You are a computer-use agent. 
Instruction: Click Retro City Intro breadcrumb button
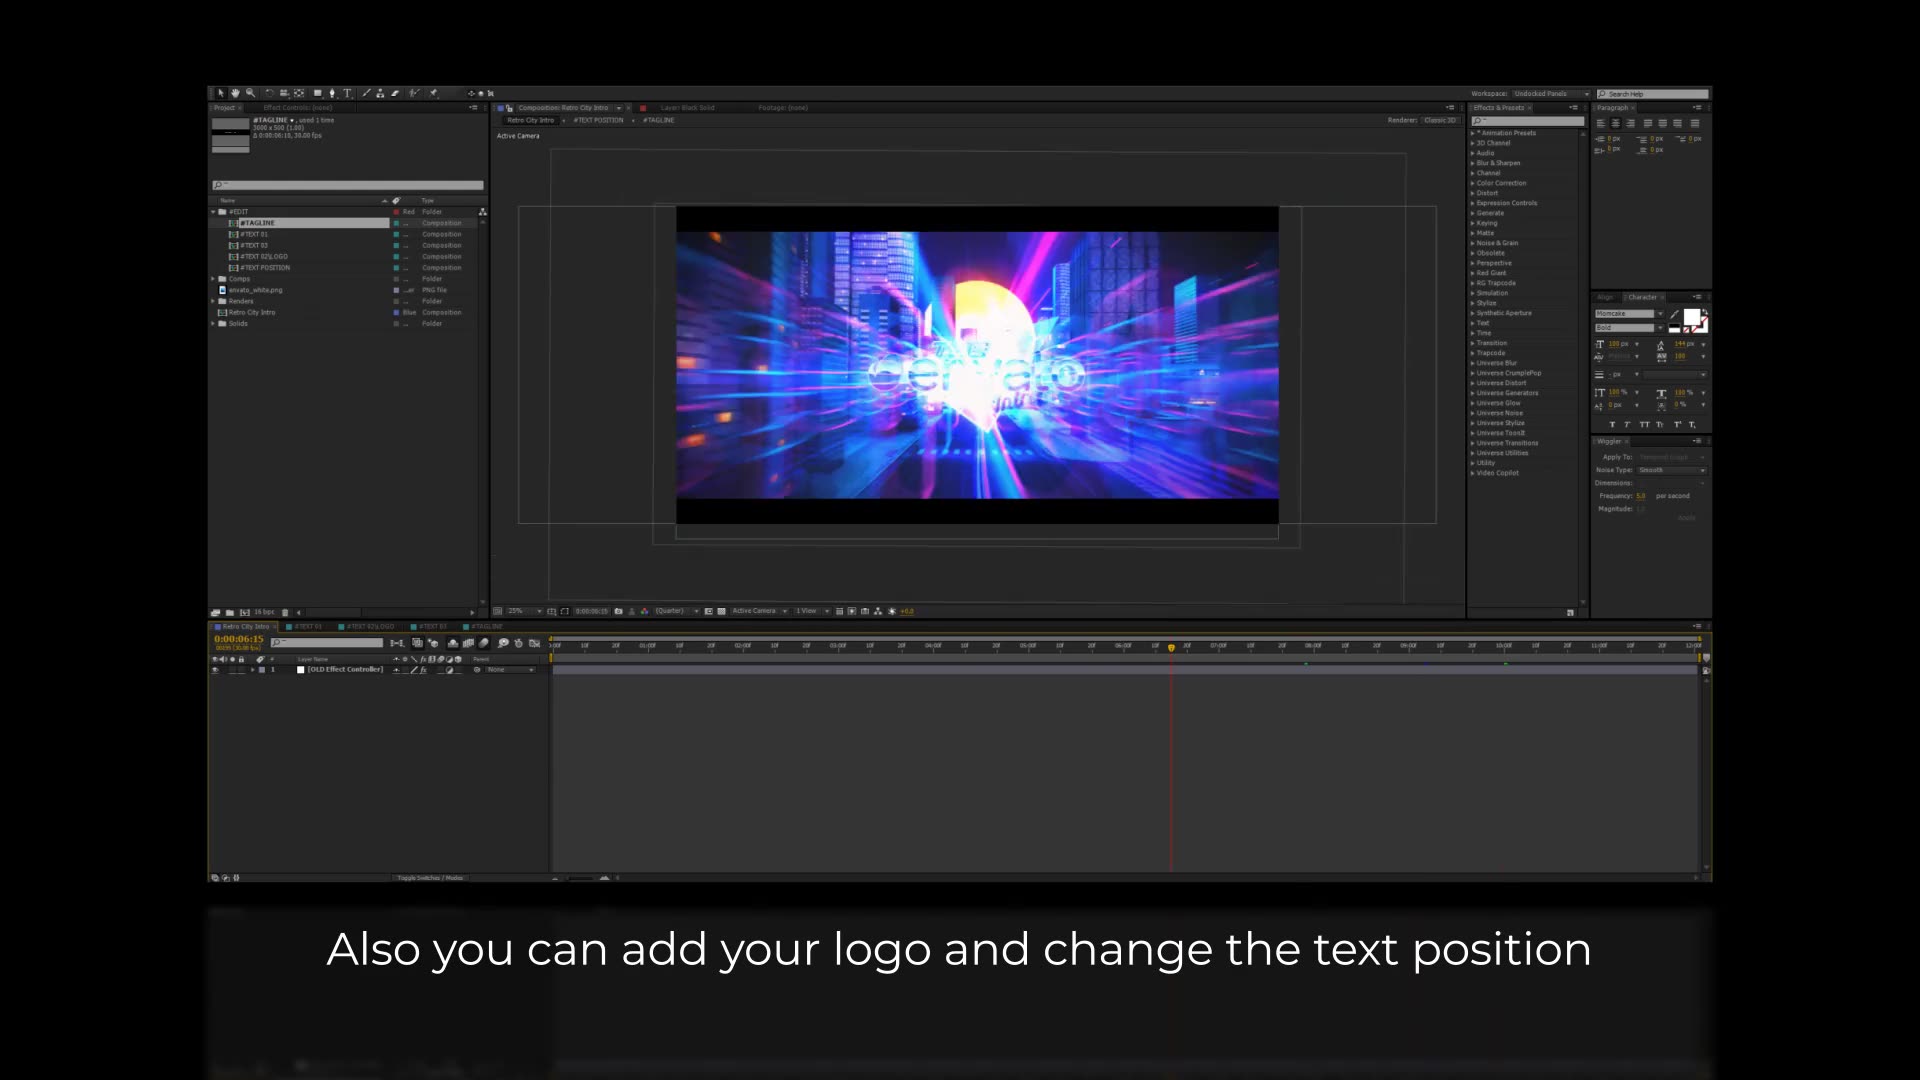(x=530, y=120)
